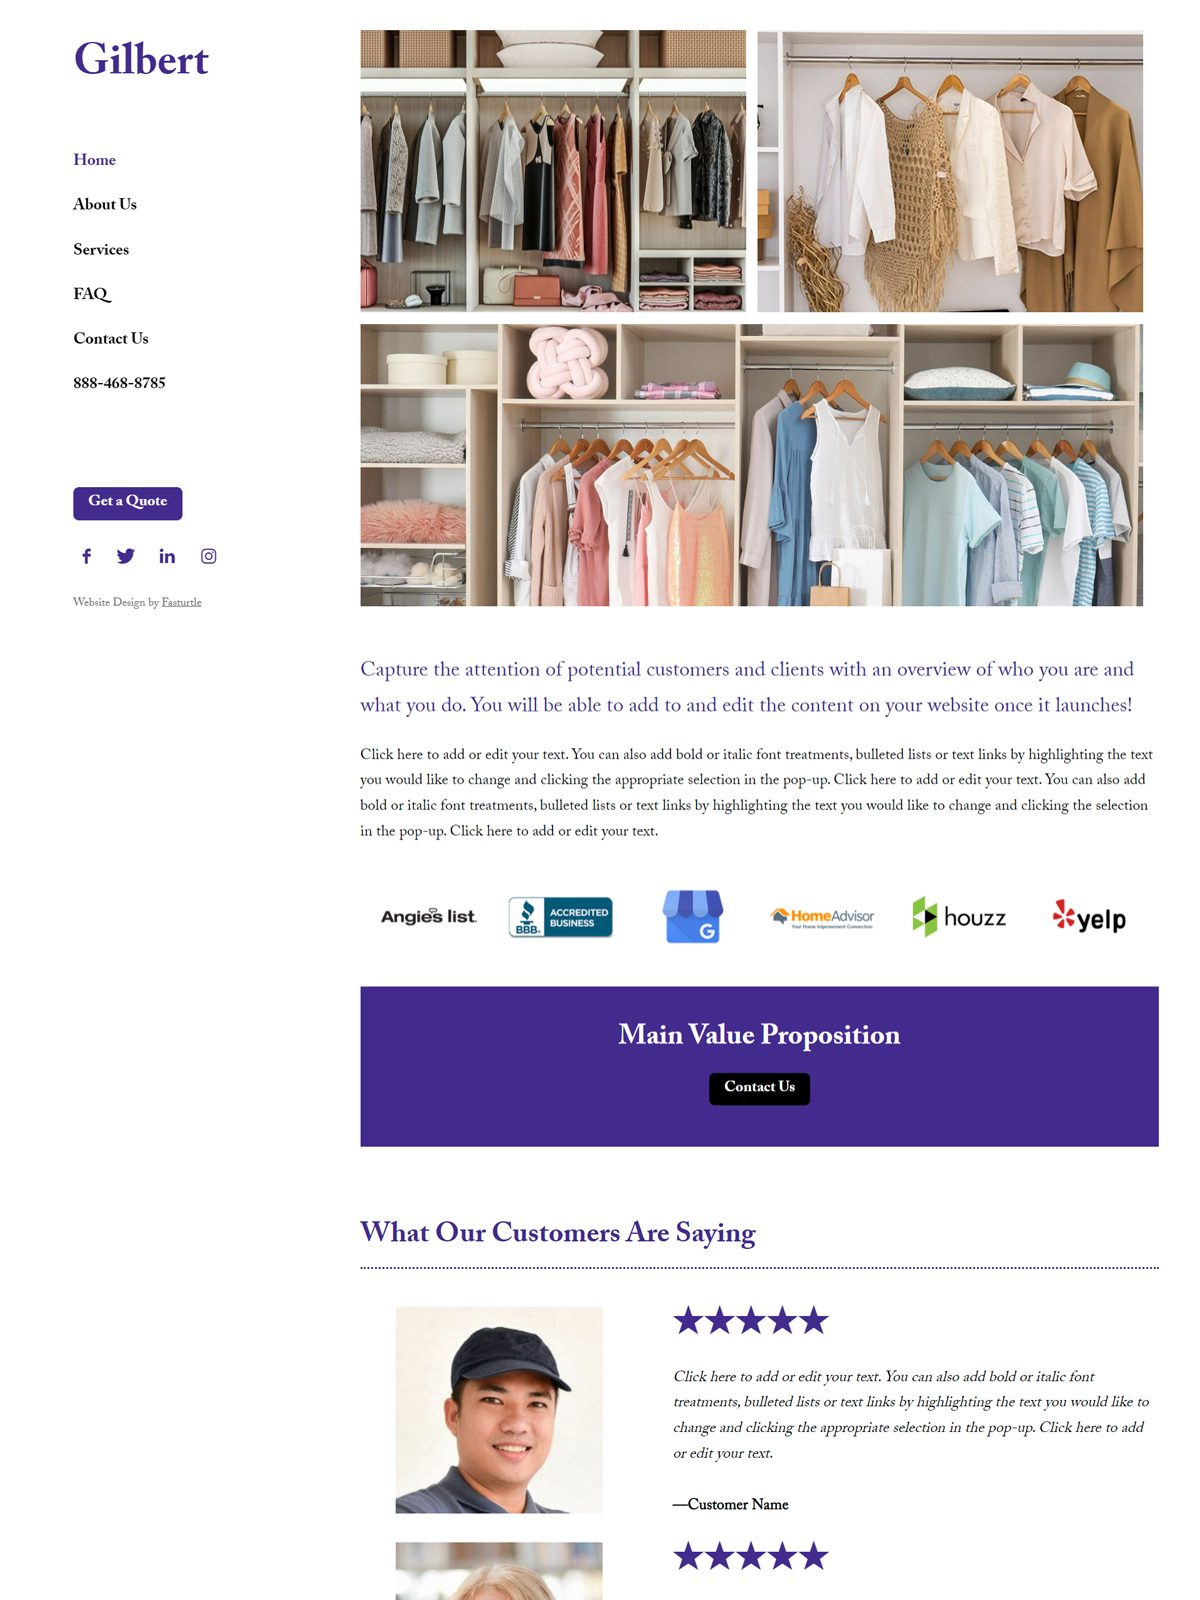The width and height of the screenshot is (1200, 1600).
Task: Open the About Us page
Action: coord(105,204)
